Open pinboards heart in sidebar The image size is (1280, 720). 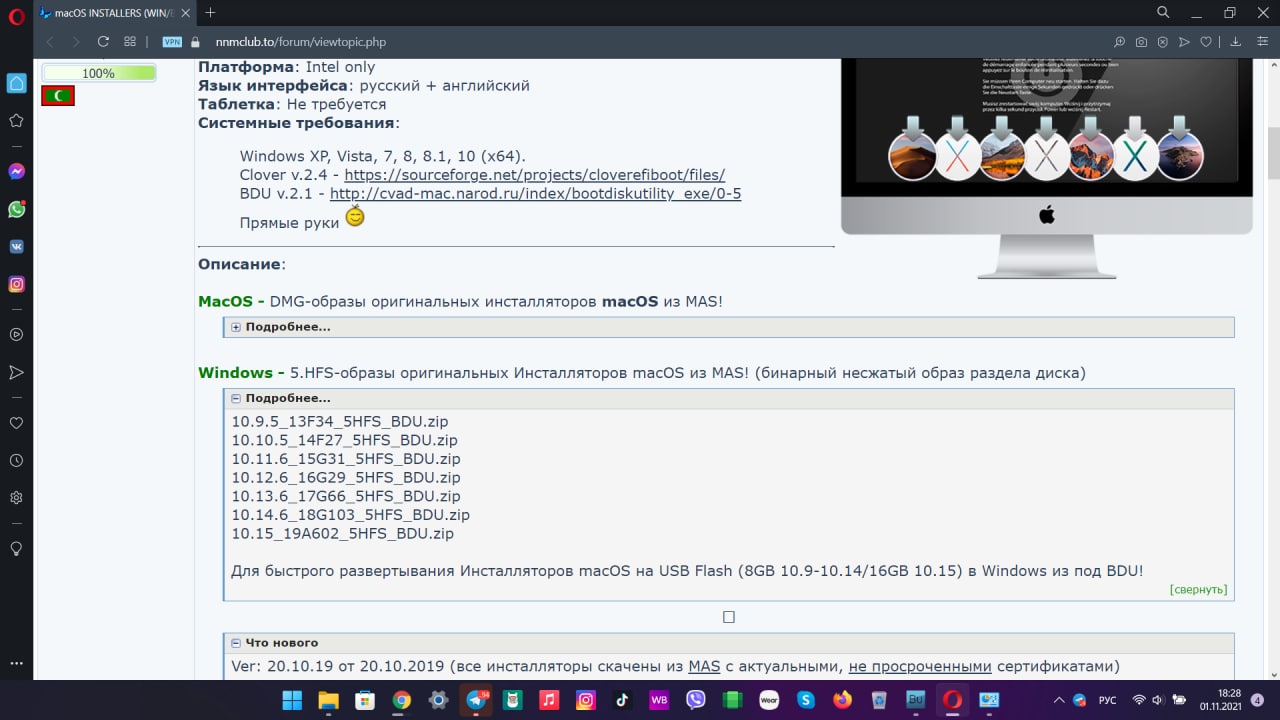pyautogui.click(x=16, y=423)
